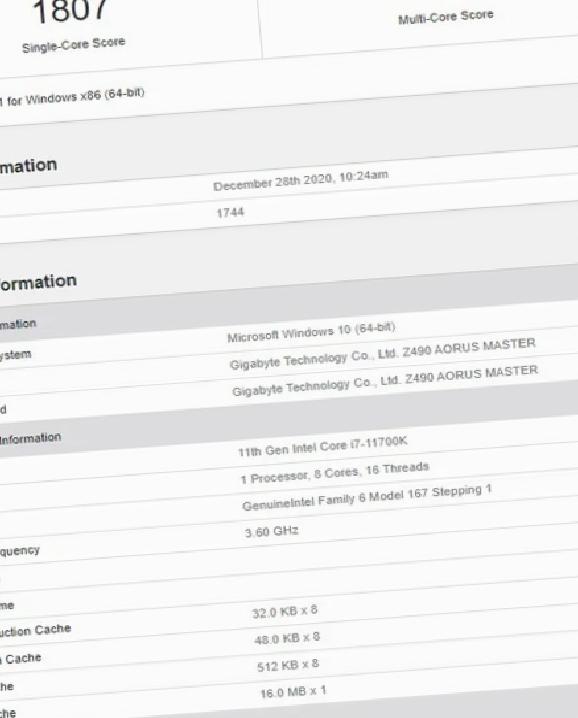The image size is (578, 718).
Task: Select the Single-Core Score label
Action: 73,45
